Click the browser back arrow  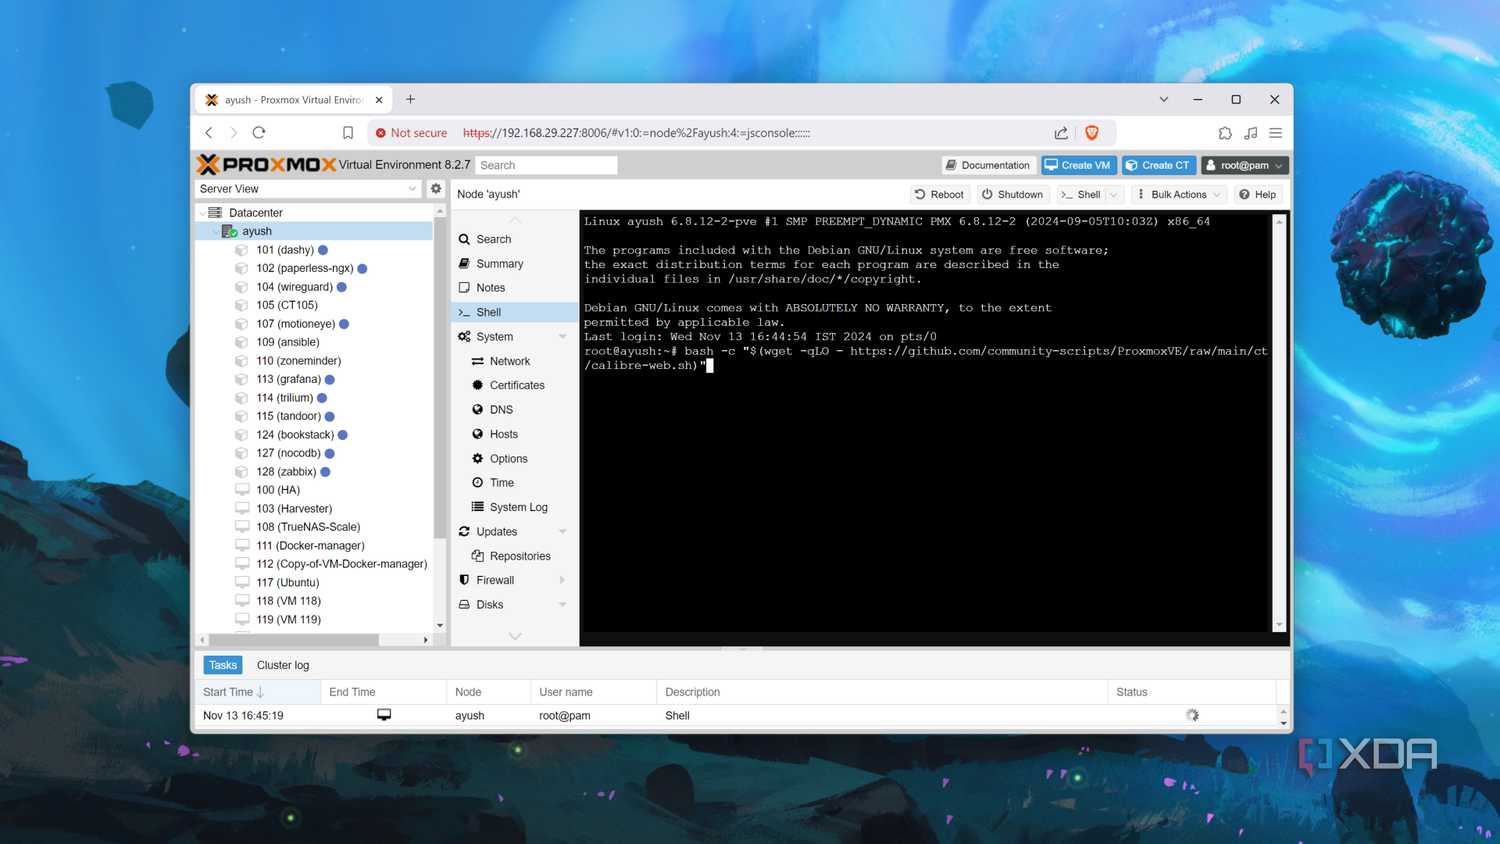(209, 132)
